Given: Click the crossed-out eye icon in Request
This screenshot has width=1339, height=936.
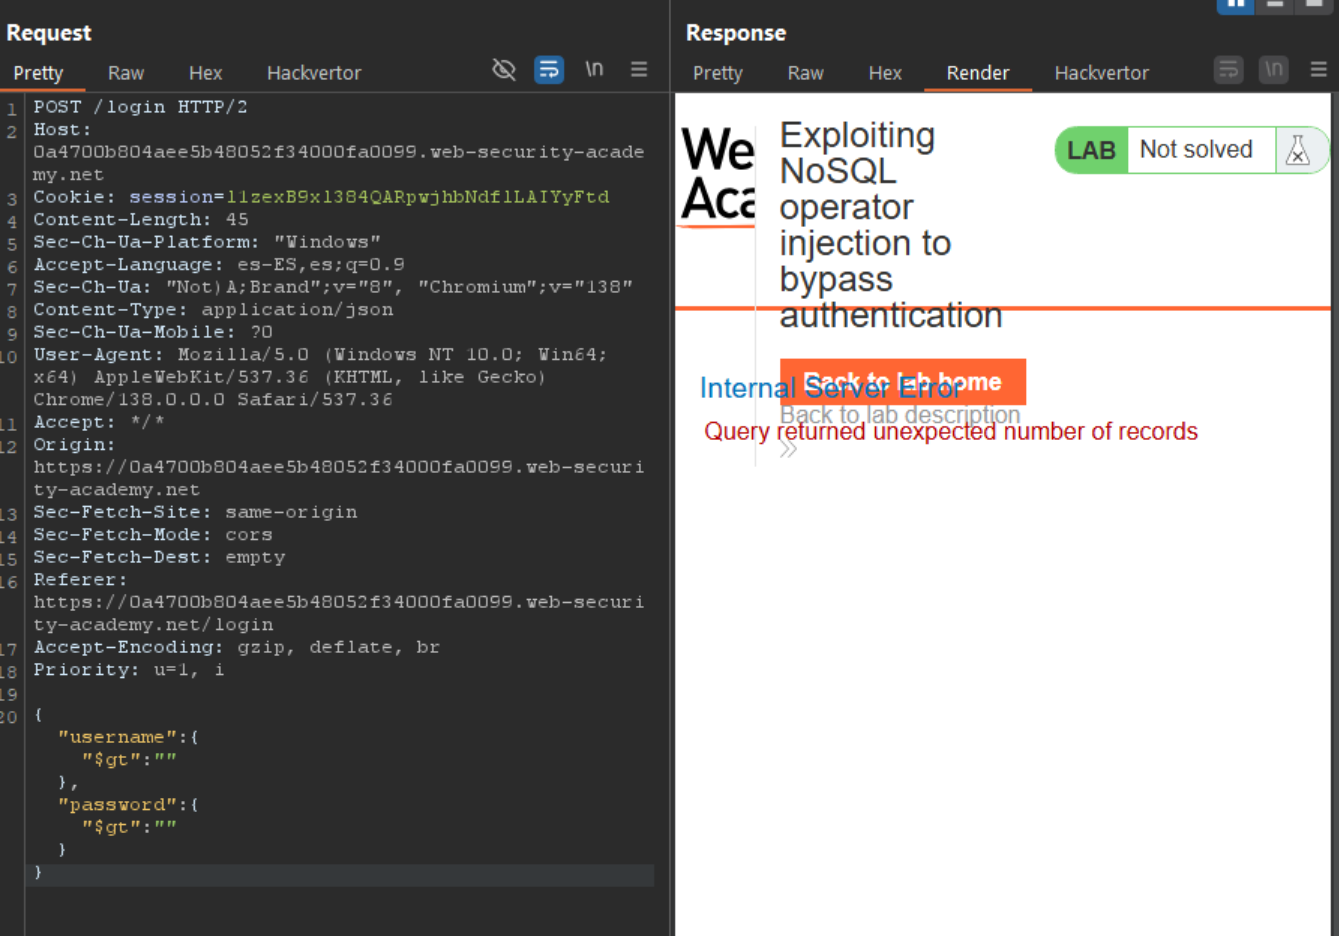Looking at the screenshot, I should point(504,70).
